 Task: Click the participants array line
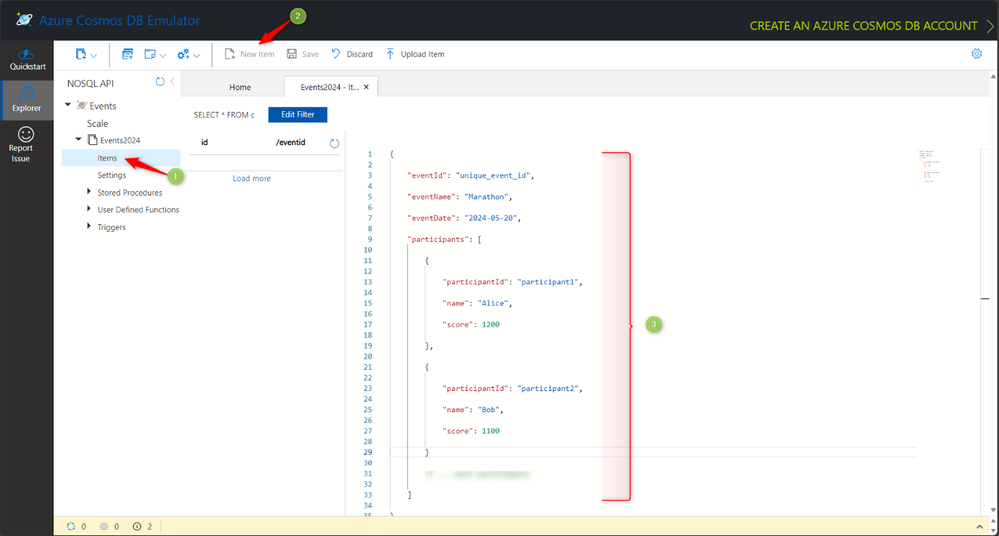pos(444,240)
